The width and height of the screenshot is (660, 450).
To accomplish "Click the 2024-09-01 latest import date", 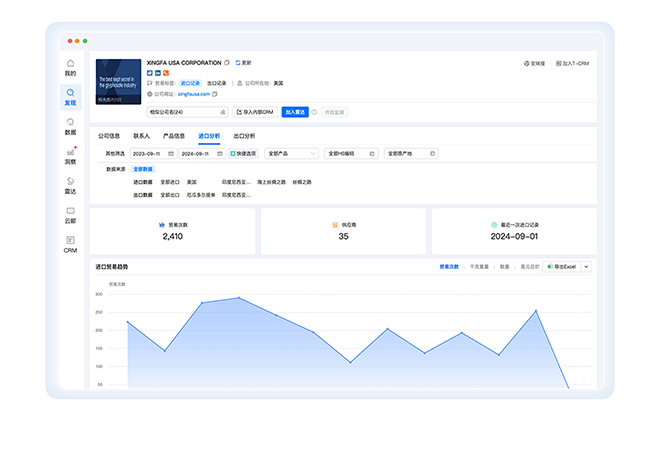I will 514,237.
